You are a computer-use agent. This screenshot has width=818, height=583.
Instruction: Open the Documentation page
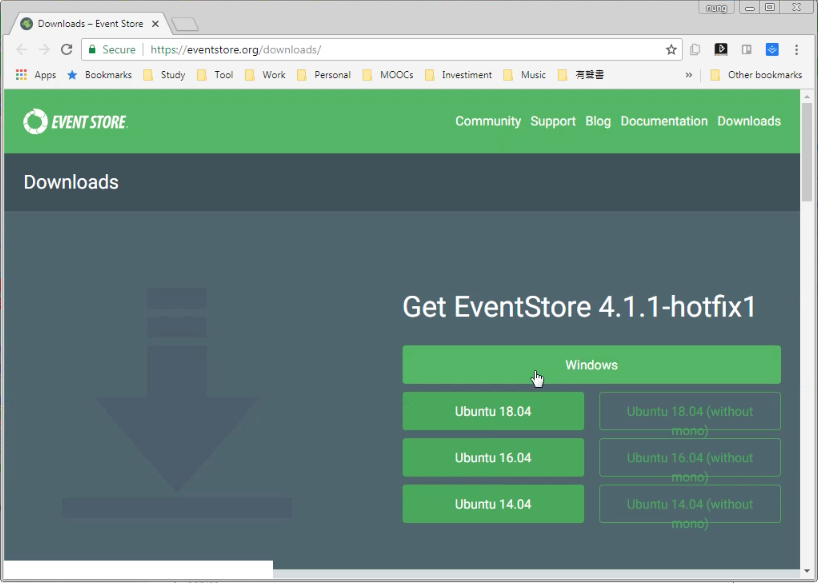[664, 121]
